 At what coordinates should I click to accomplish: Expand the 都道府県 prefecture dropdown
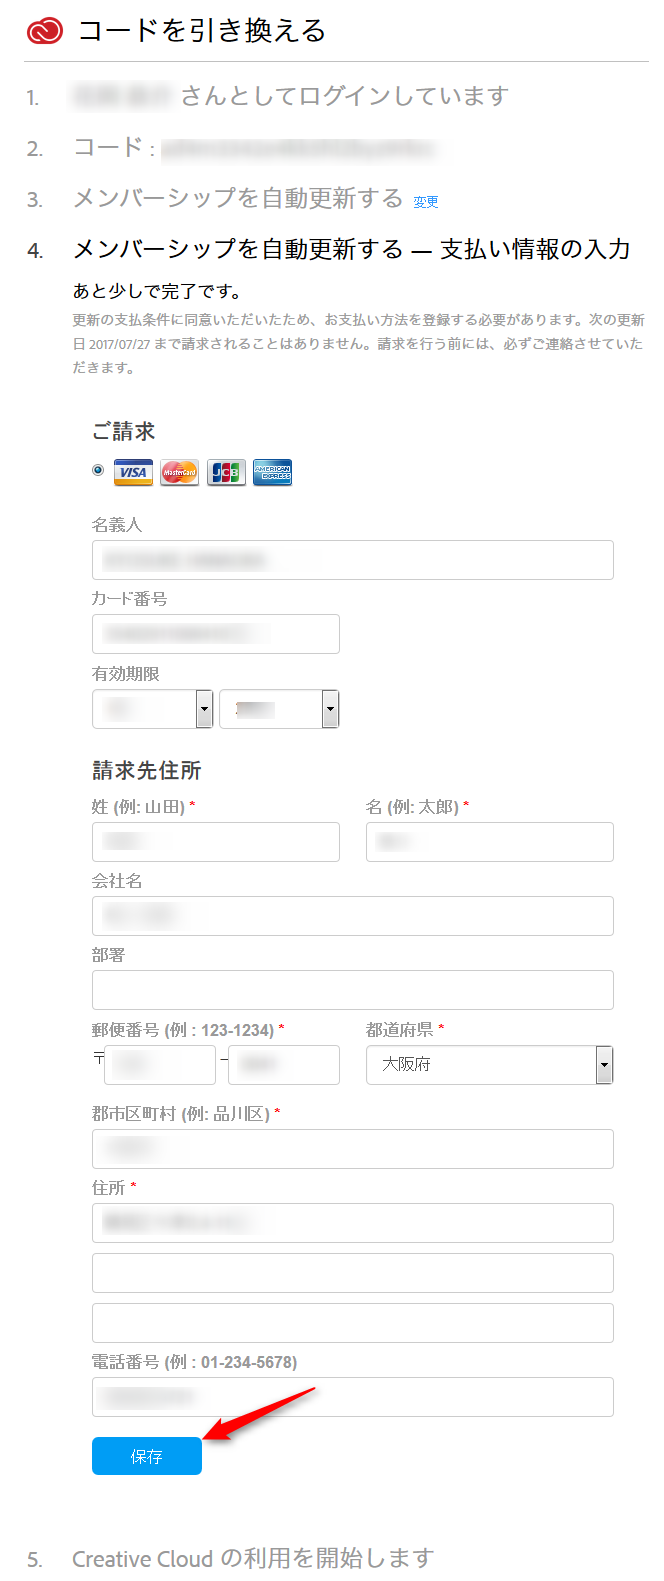tap(489, 1065)
